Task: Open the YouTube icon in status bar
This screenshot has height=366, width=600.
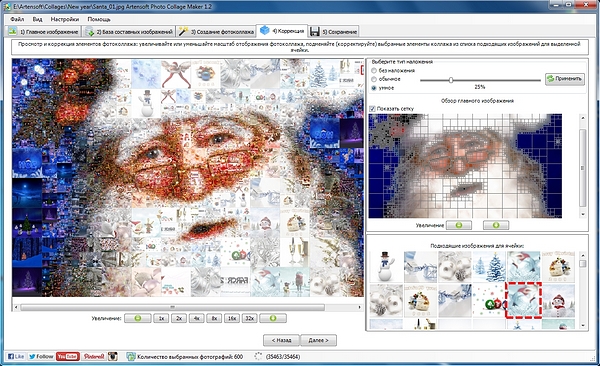Action: point(68,356)
